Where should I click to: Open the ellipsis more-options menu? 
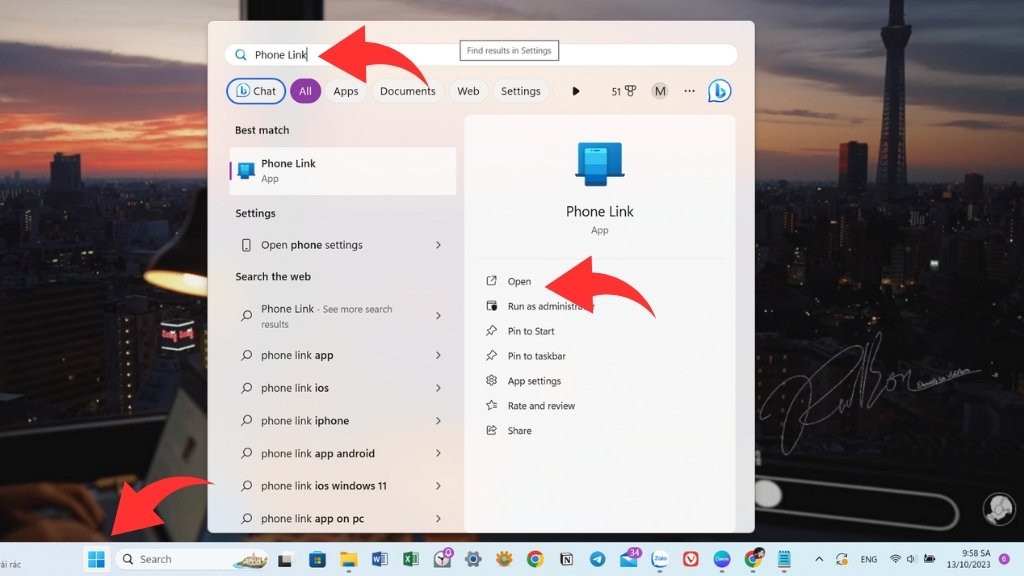point(689,91)
